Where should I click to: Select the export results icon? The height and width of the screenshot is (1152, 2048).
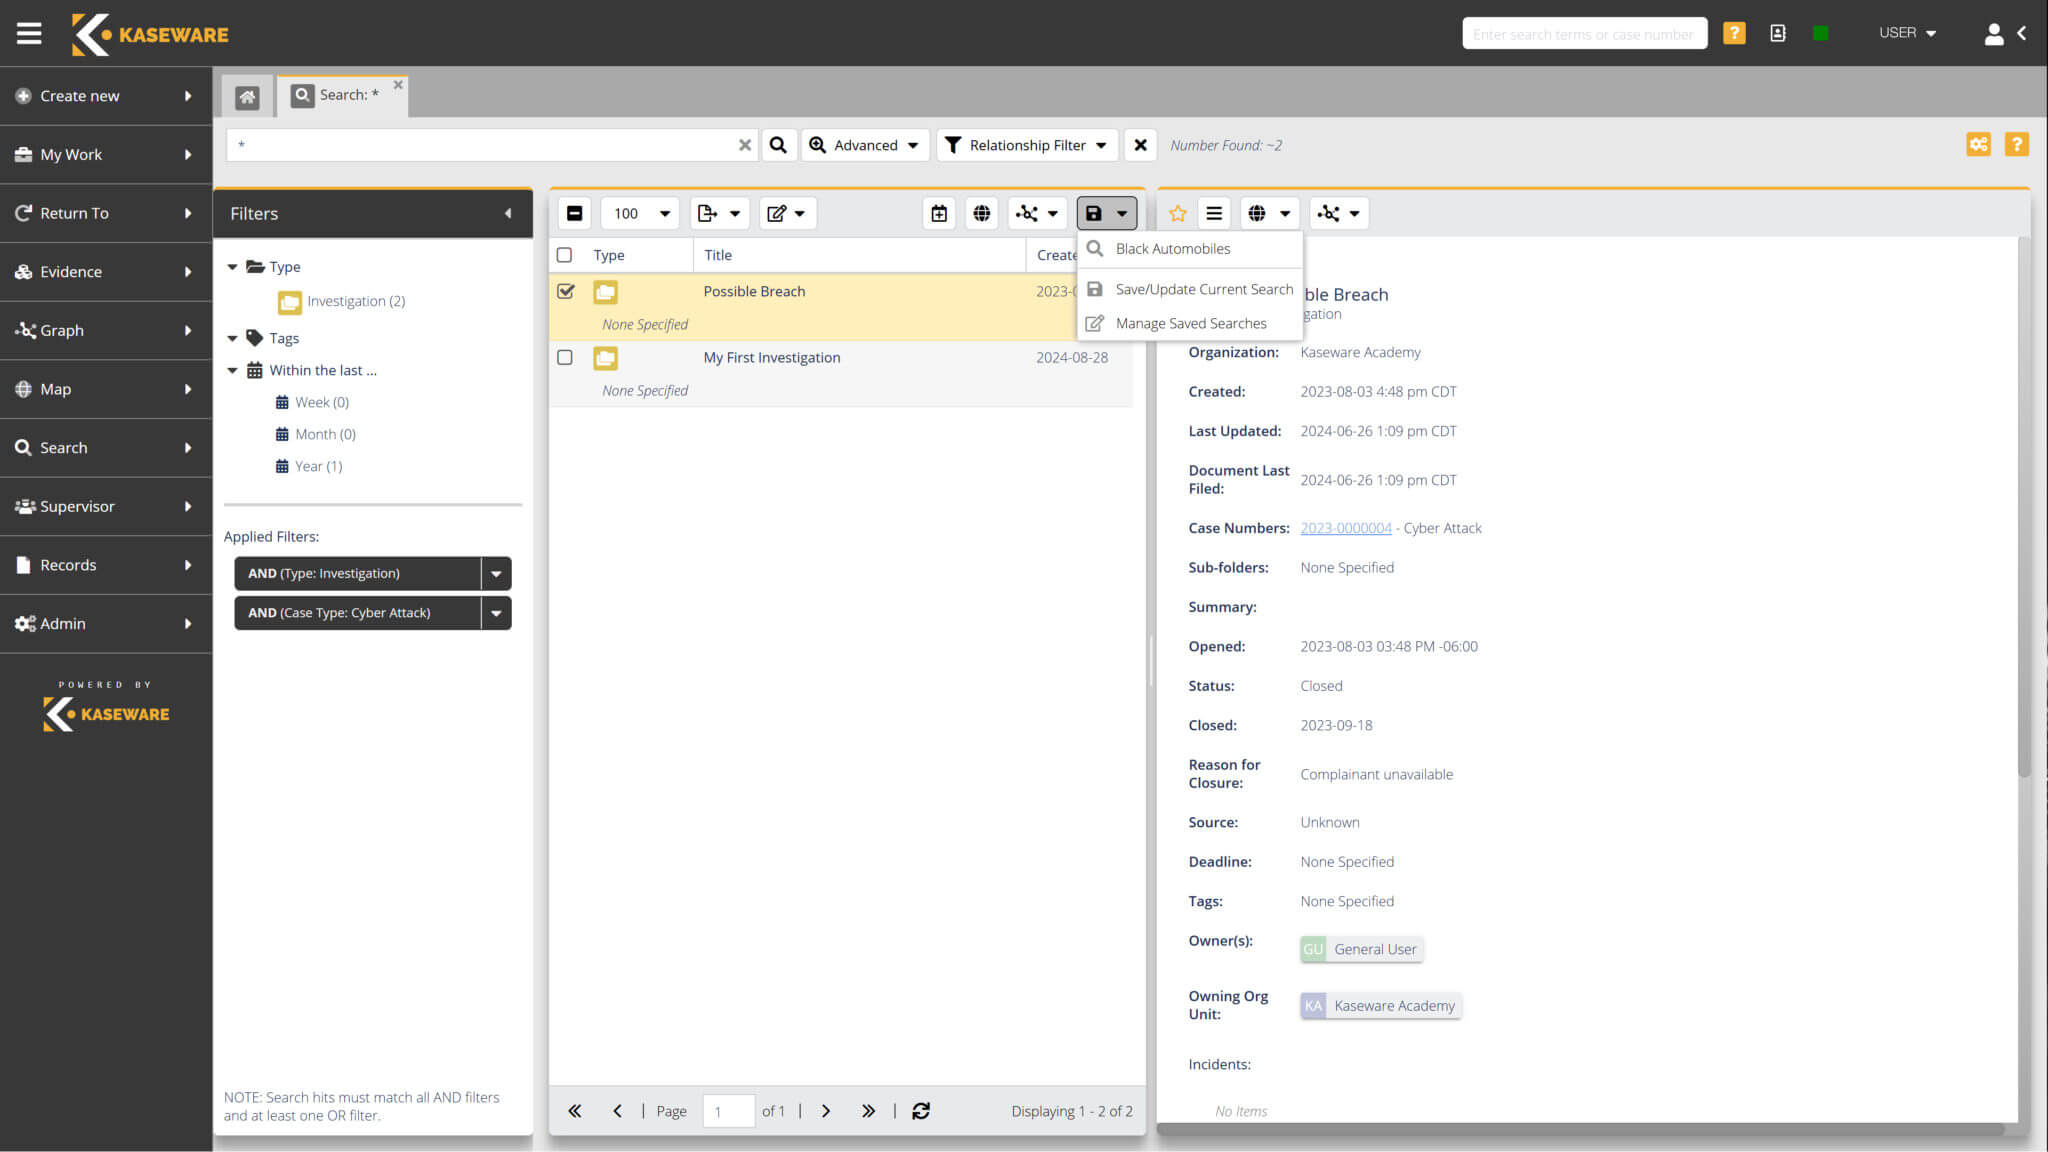[712, 213]
